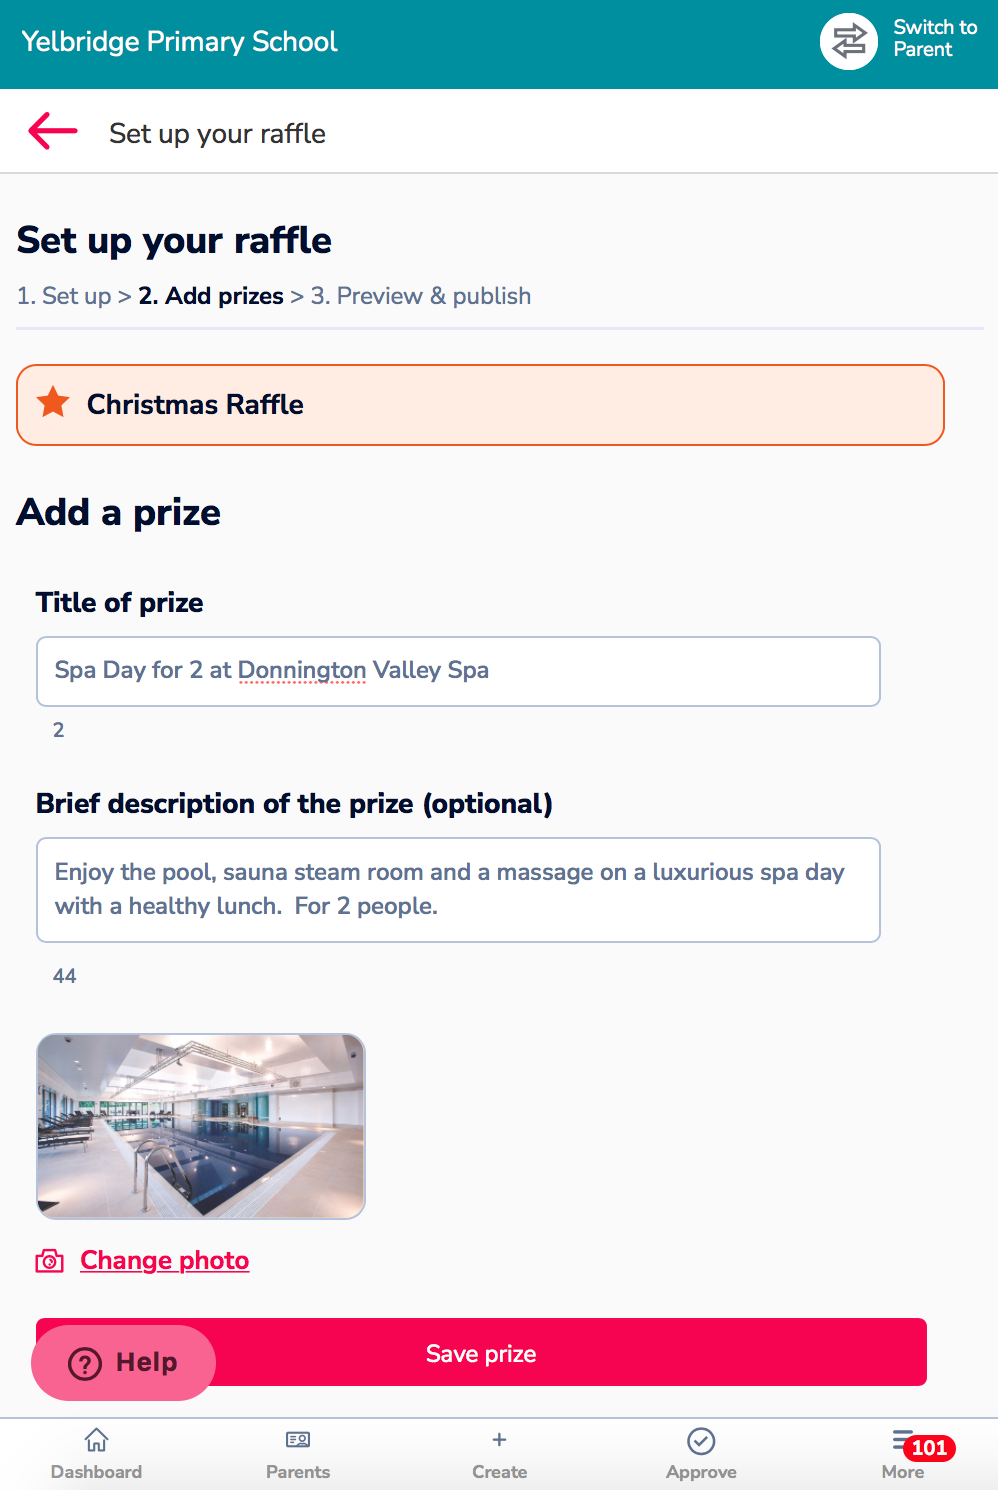Click the spa pool photo thumbnail
The width and height of the screenshot is (998, 1490).
click(x=201, y=1126)
